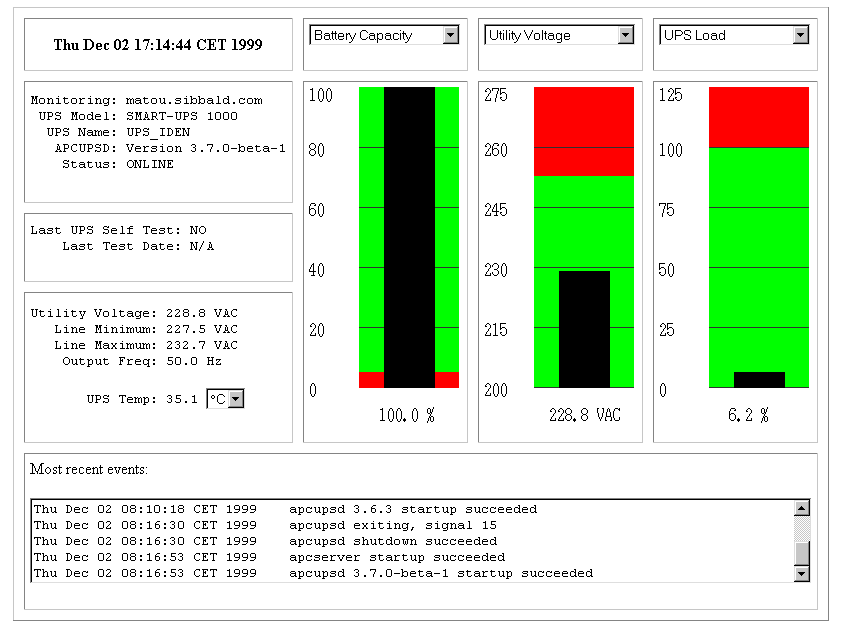The width and height of the screenshot is (846, 636).
Task: Click the red zone of voltage graph
Action: (584, 130)
